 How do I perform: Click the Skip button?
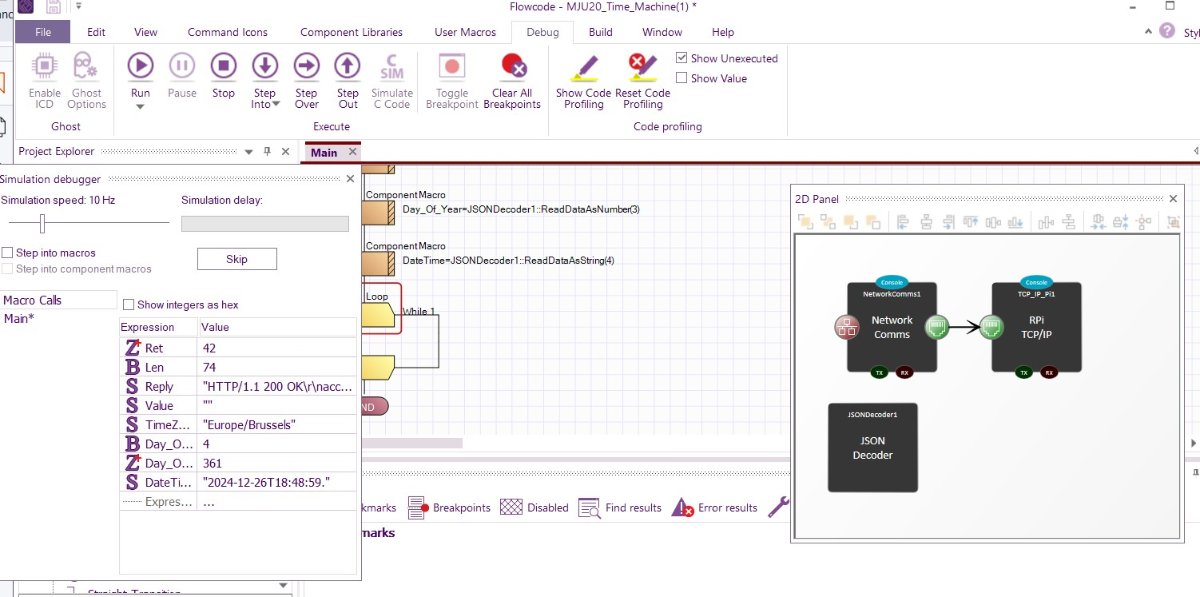click(x=237, y=259)
